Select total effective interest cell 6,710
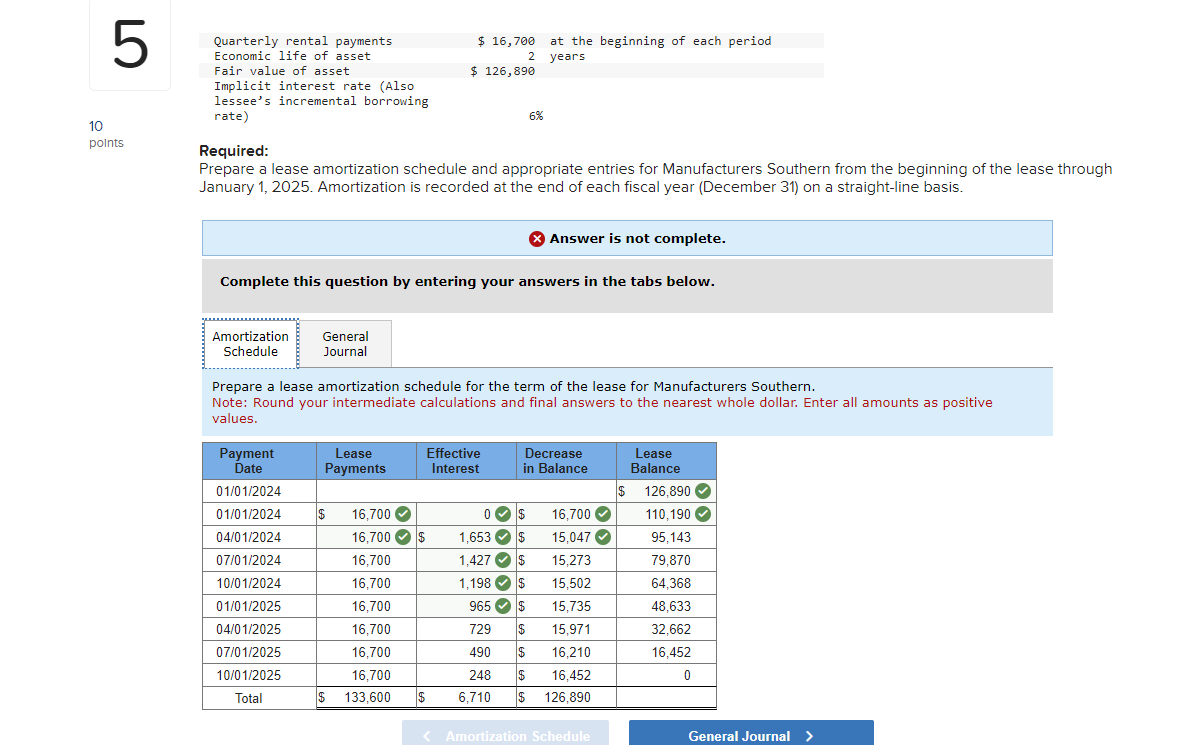This screenshot has height=745, width=1184. pyautogui.click(x=466, y=697)
